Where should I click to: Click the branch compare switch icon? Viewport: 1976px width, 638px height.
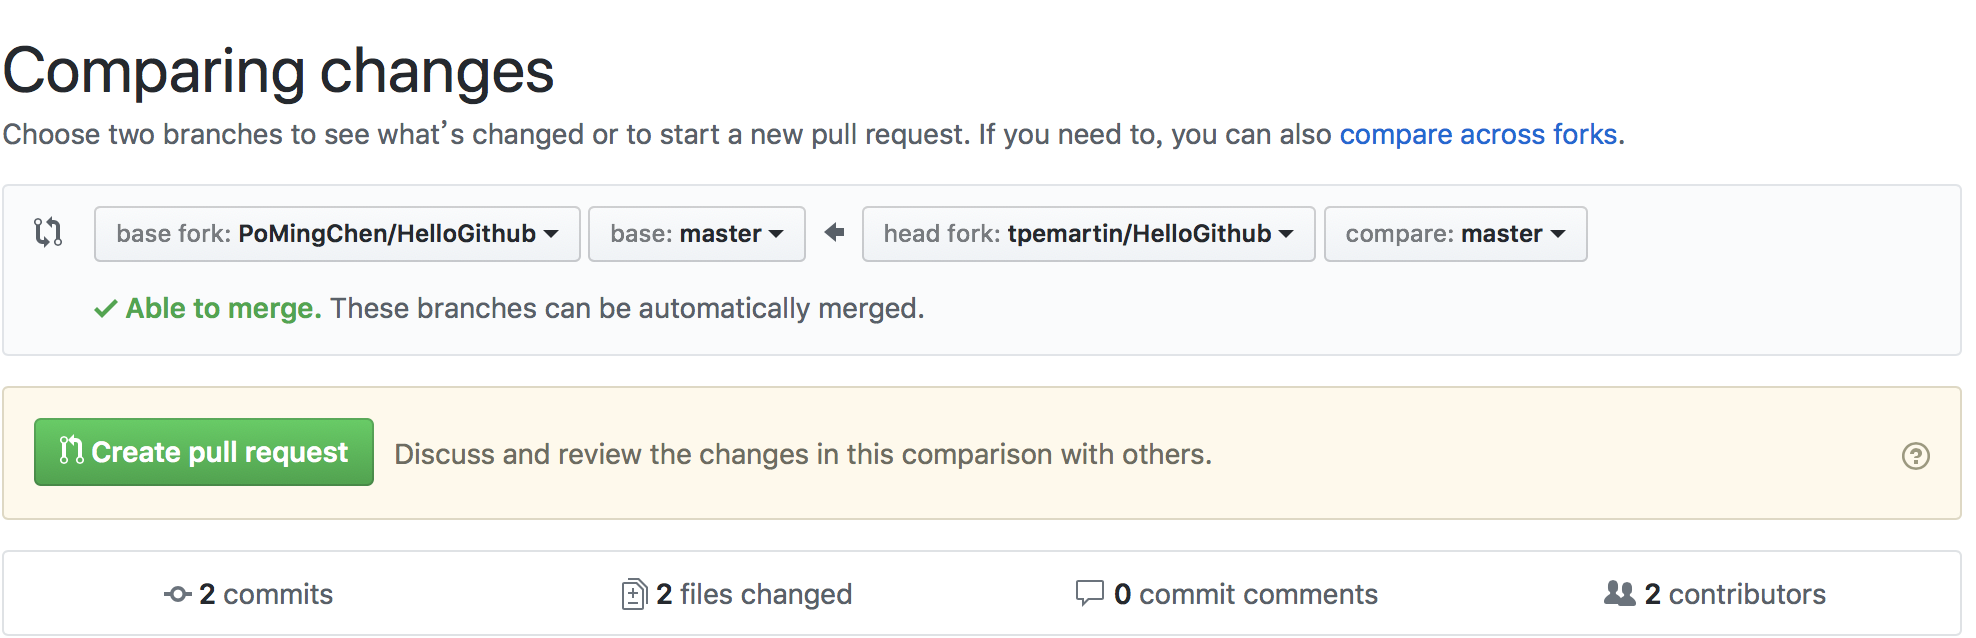[48, 233]
